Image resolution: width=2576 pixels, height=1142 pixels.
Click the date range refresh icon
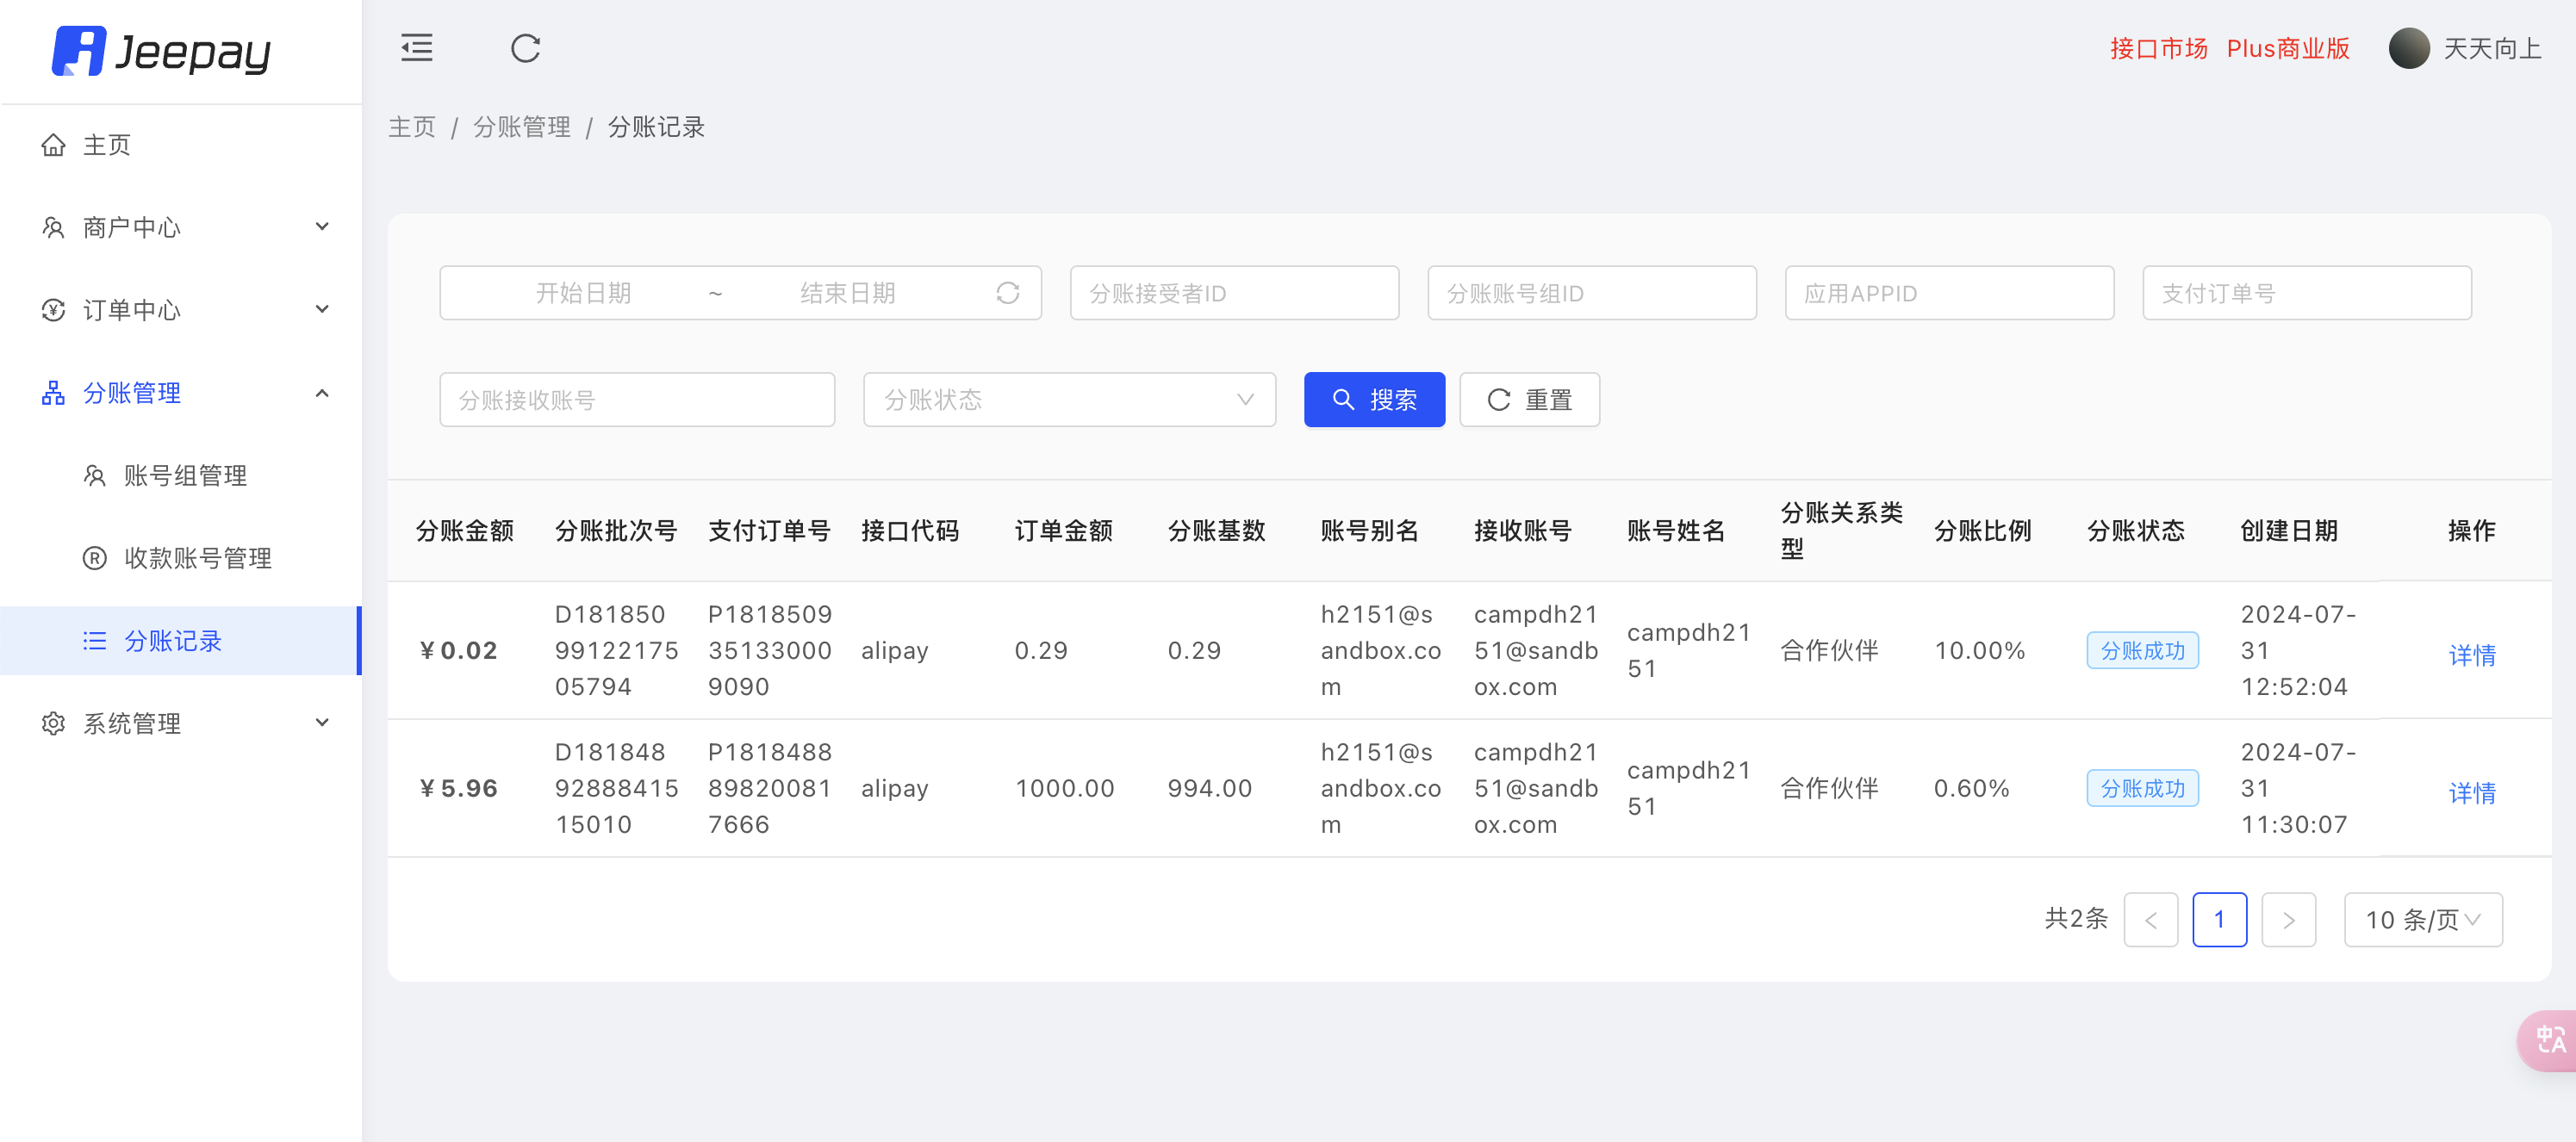click(x=1007, y=293)
